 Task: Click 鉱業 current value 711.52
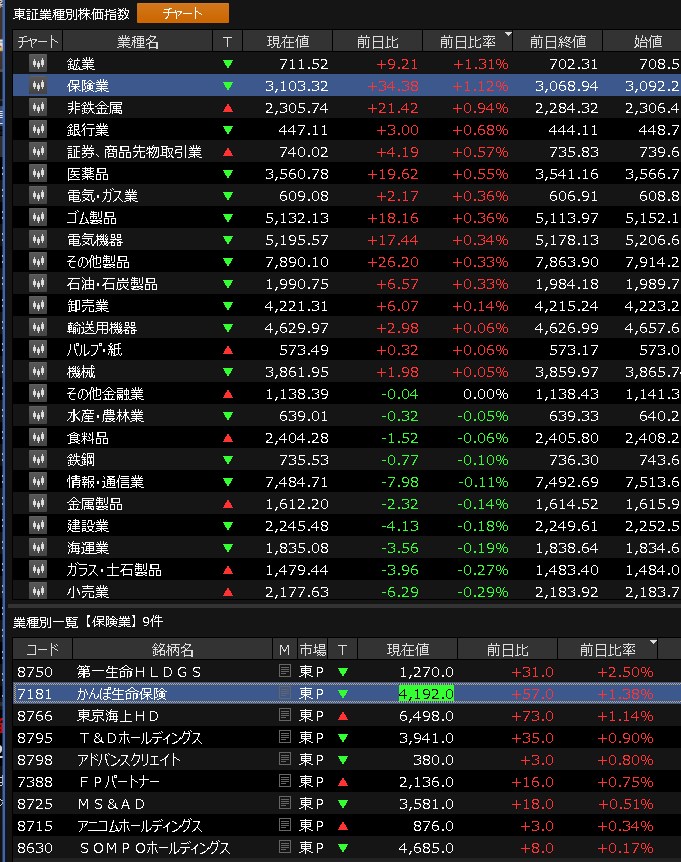(303, 64)
